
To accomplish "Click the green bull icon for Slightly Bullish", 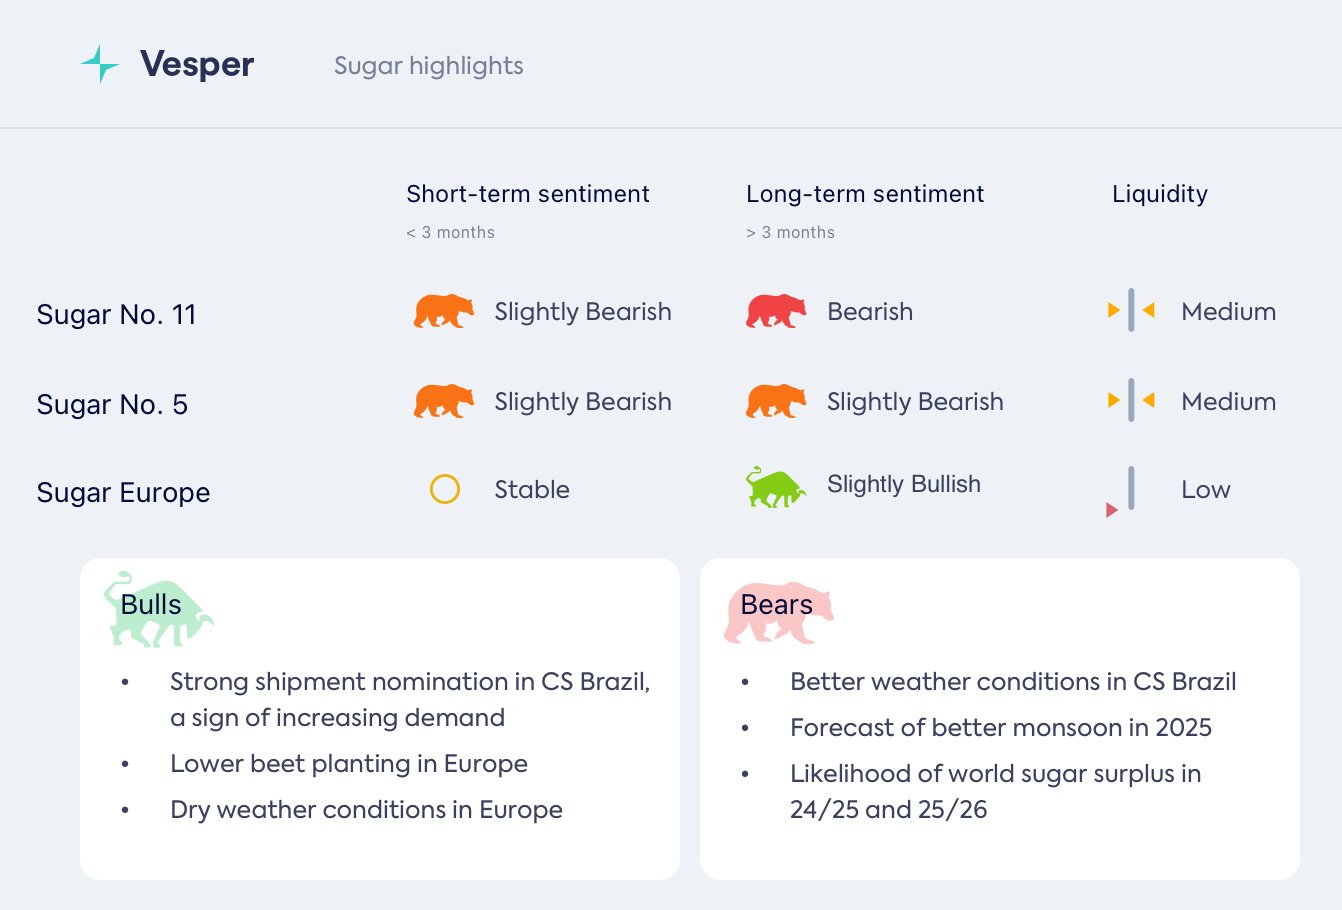I will click(x=775, y=488).
